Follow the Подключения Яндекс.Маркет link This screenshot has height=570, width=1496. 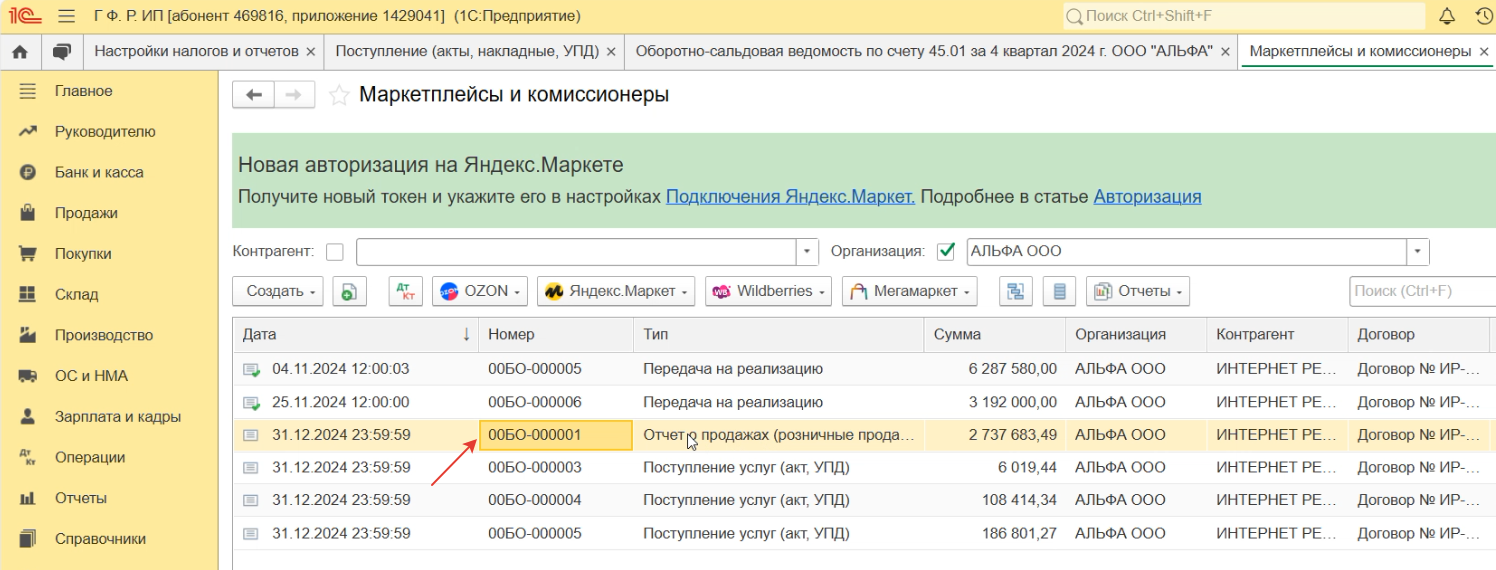[790, 197]
